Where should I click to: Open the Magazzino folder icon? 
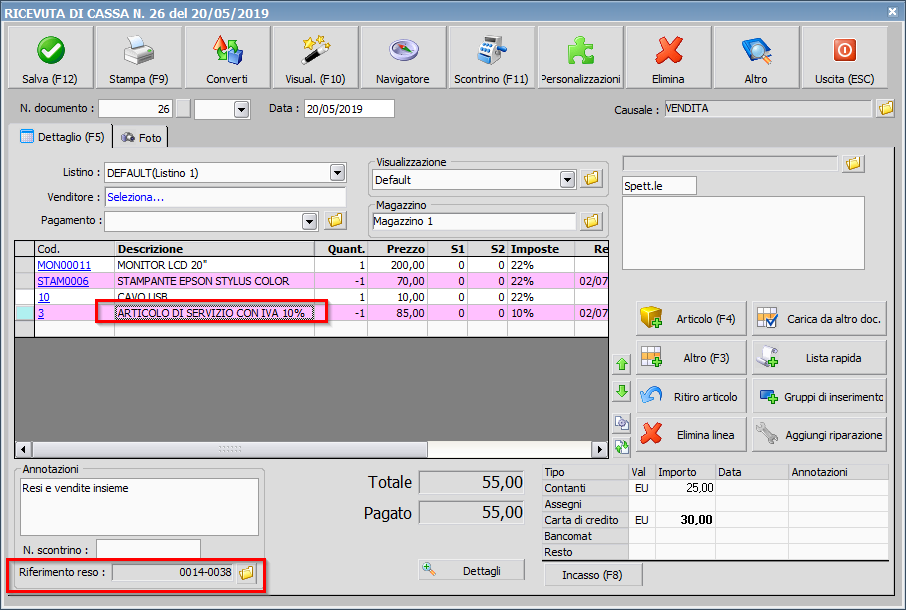591,221
